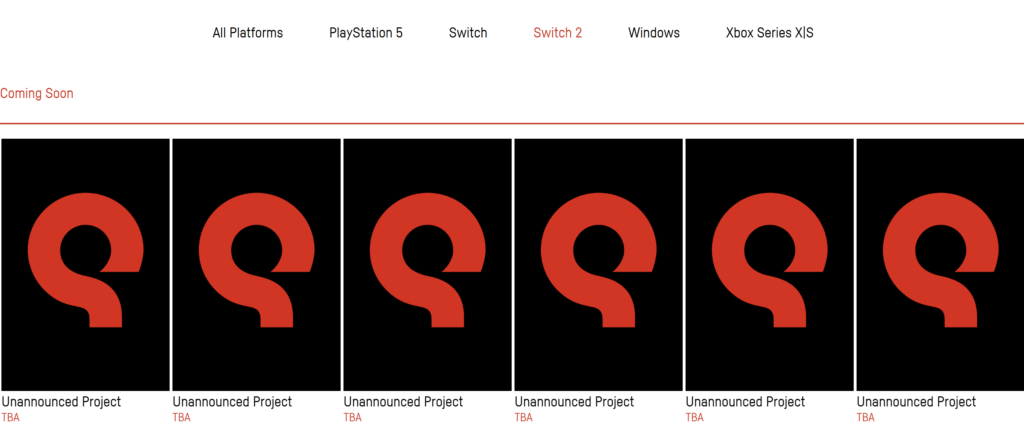The width and height of the screenshot is (1024, 436).
Task: Switch to the PlayStation 5 platform tab
Action: coord(366,33)
